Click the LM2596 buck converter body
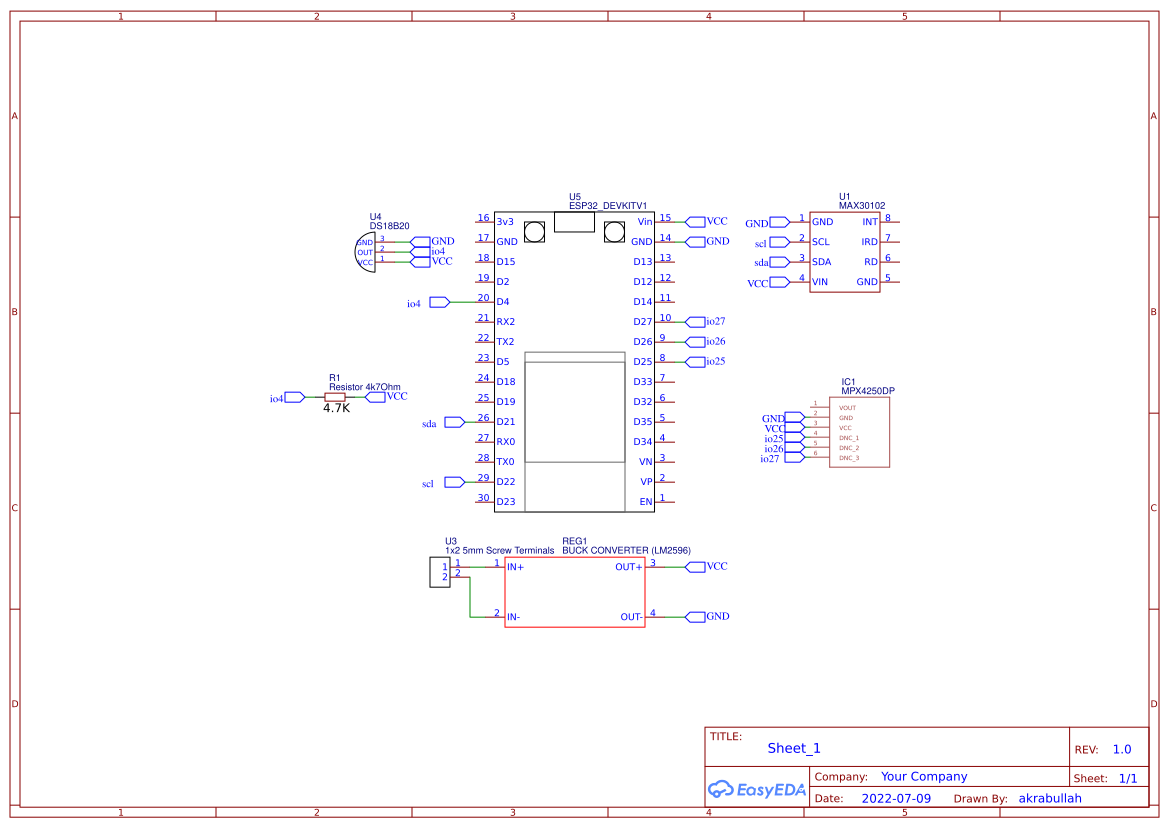 pos(574,592)
